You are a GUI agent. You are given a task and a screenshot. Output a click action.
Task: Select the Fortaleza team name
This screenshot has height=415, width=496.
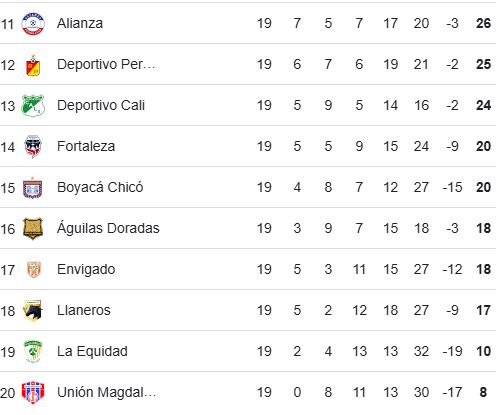pyautogui.click(x=86, y=146)
